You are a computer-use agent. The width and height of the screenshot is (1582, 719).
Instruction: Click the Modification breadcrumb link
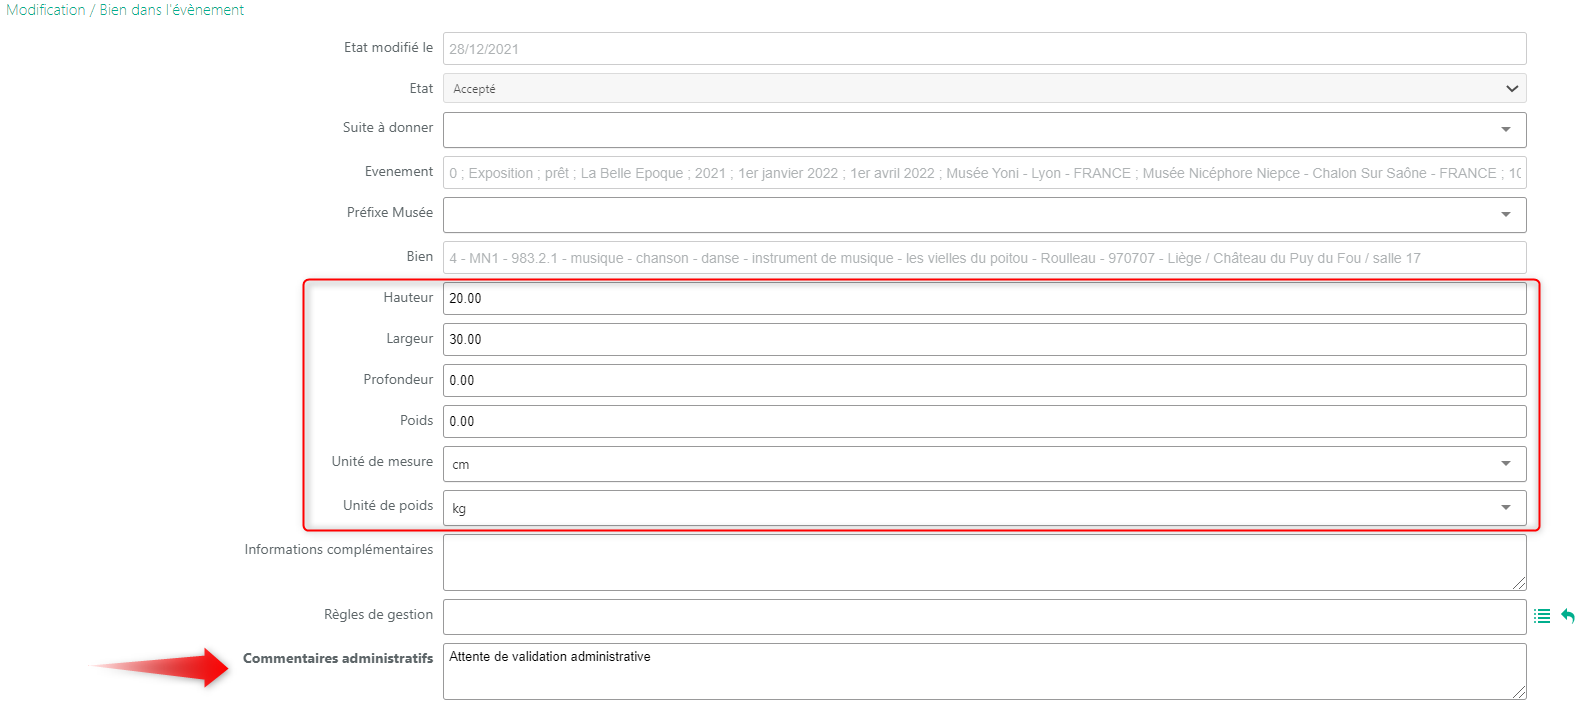pos(46,10)
